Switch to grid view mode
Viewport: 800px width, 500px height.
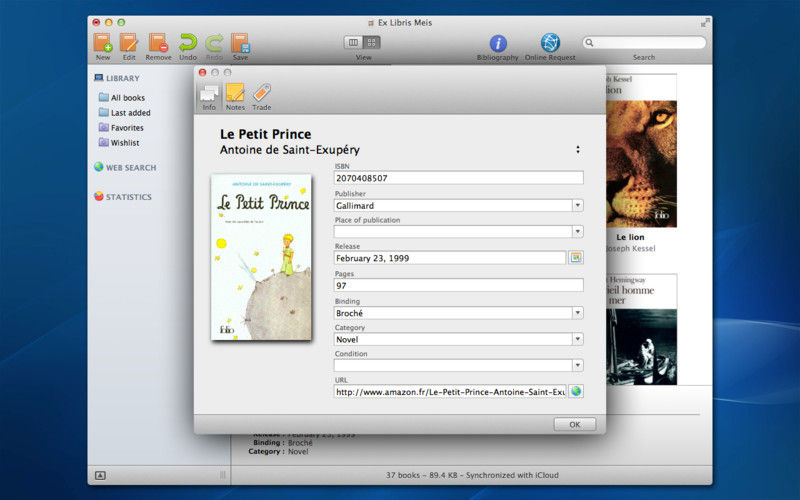tap(371, 42)
